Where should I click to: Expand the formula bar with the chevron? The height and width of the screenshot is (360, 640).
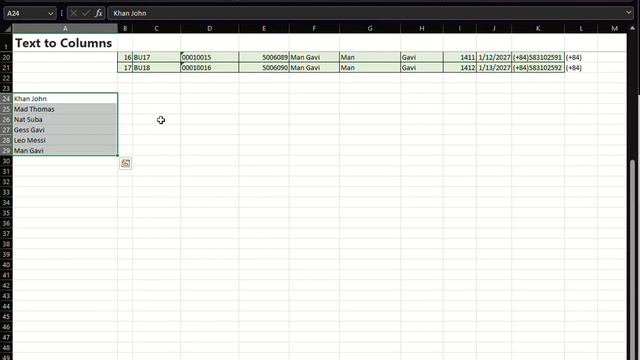coord(628,13)
